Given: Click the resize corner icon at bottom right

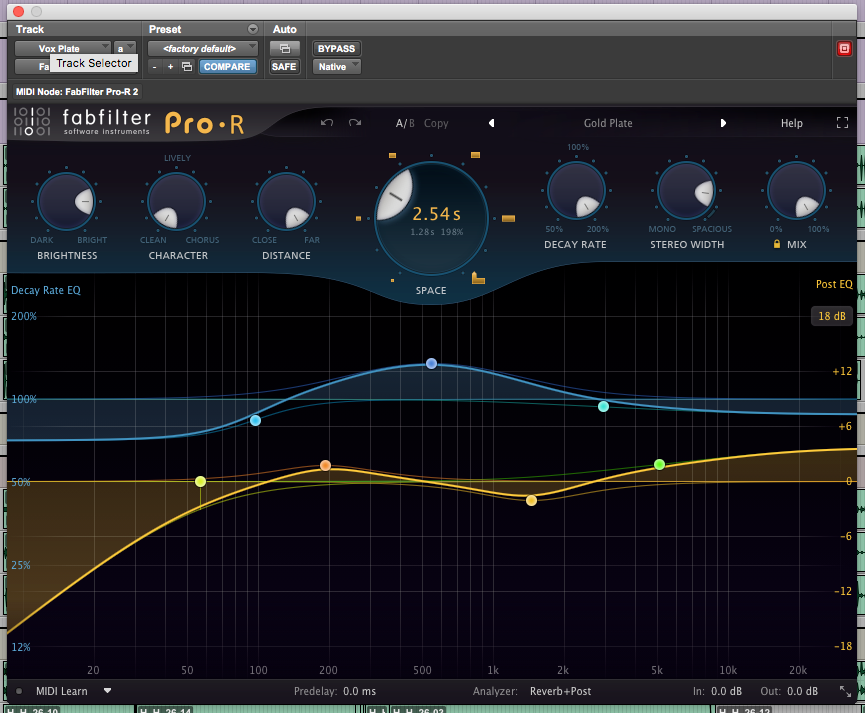Looking at the screenshot, I should (x=845, y=691).
